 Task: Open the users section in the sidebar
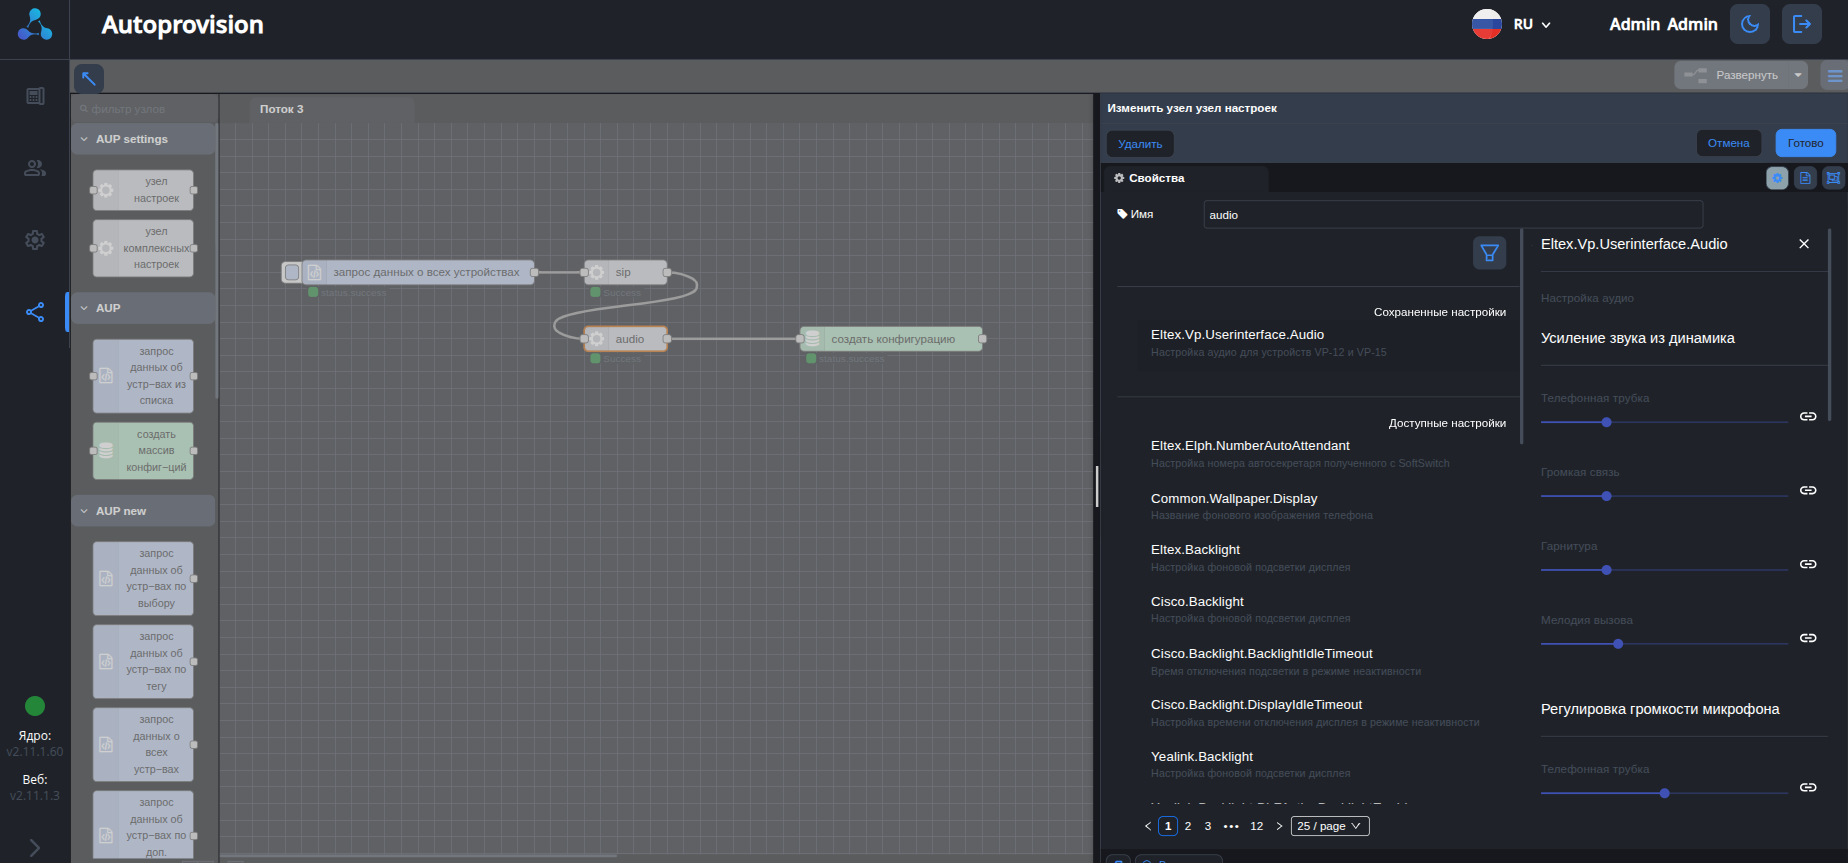click(35, 168)
